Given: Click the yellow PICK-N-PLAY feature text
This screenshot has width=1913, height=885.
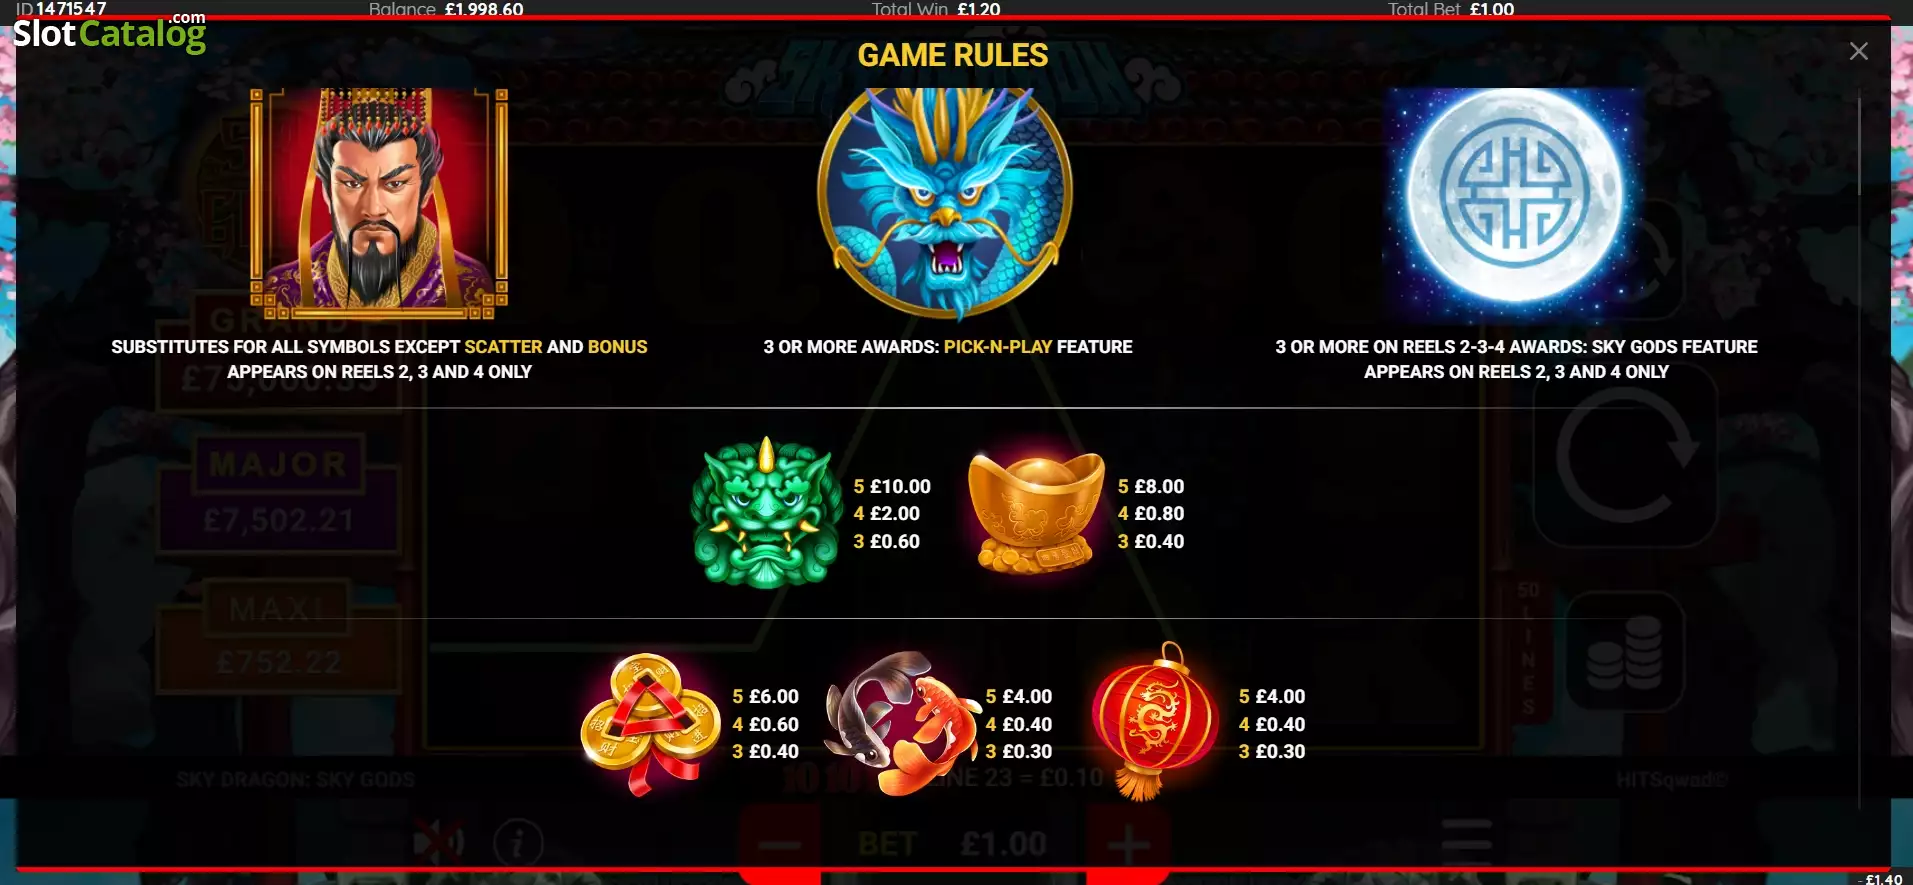Looking at the screenshot, I should 998,347.
